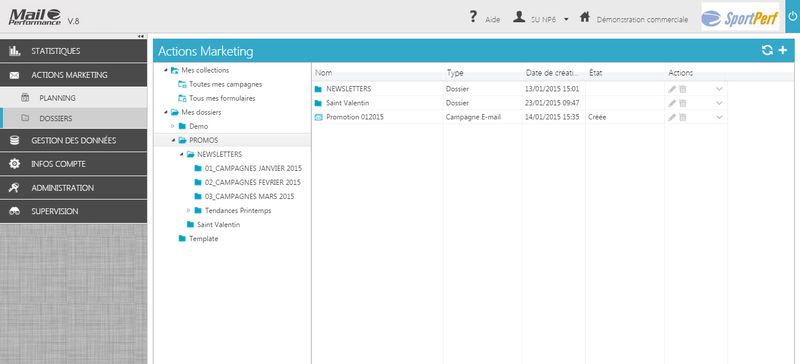
Task: Open the ACTIONS MARKETING menu
Action: [x=73, y=75]
